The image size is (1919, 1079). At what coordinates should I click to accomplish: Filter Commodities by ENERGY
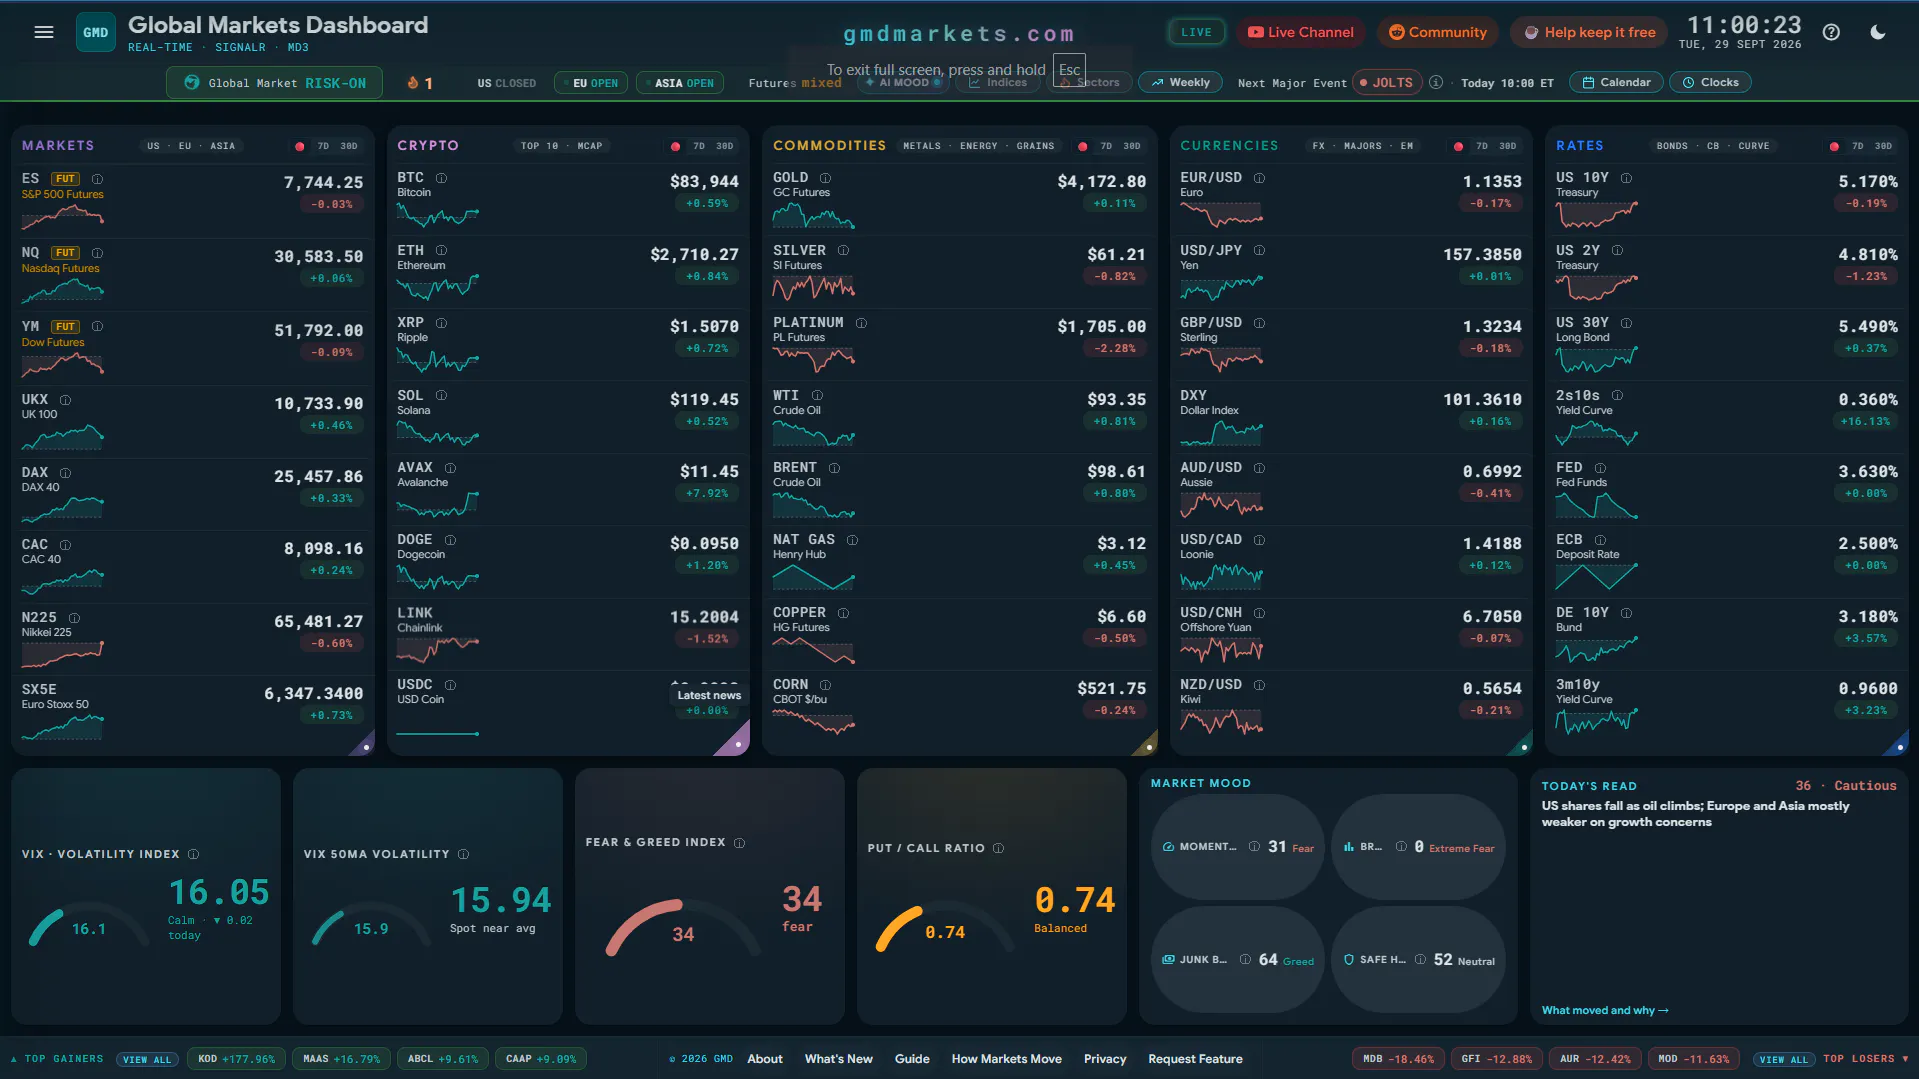click(978, 146)
